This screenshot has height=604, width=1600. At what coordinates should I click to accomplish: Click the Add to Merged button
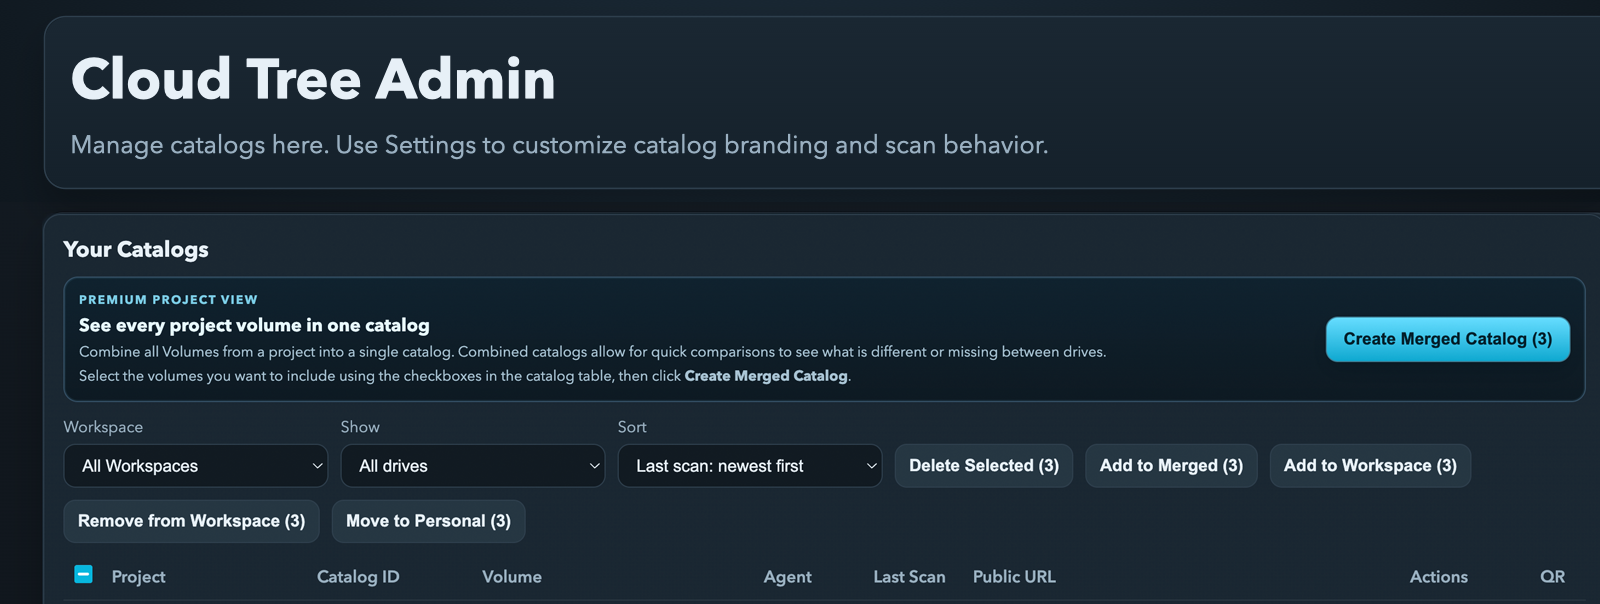pyautogui.click(x=1170, y=465)
